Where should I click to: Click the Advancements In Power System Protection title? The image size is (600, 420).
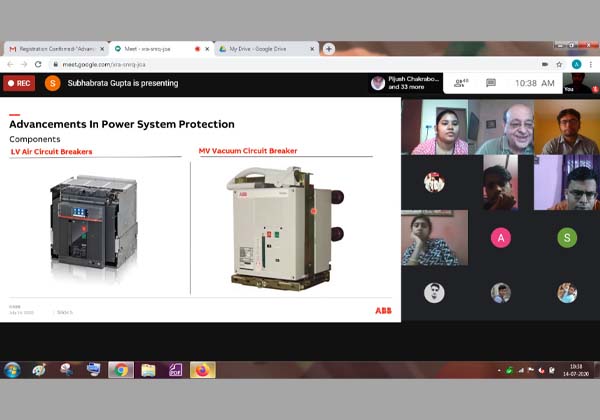[x=122, y=124]
